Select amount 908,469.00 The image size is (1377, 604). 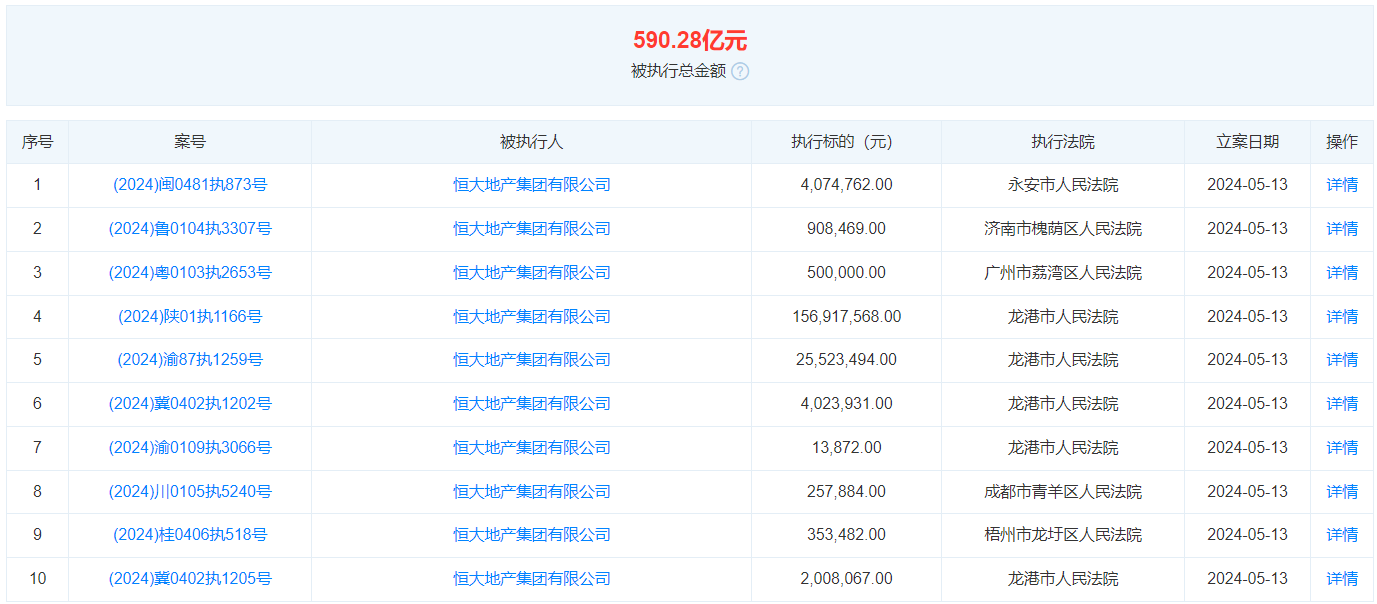(x=846, y=229)
